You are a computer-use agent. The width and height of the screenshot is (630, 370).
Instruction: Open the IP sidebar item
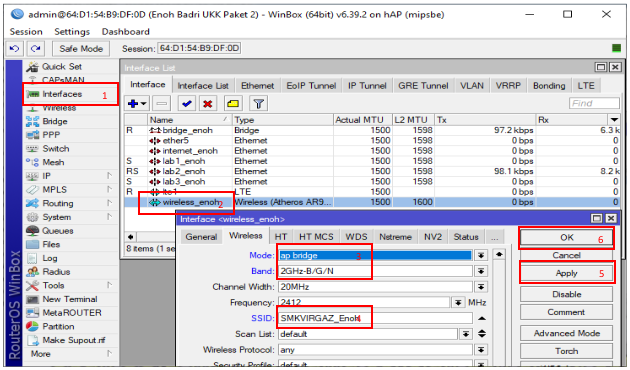pos(47,176)
